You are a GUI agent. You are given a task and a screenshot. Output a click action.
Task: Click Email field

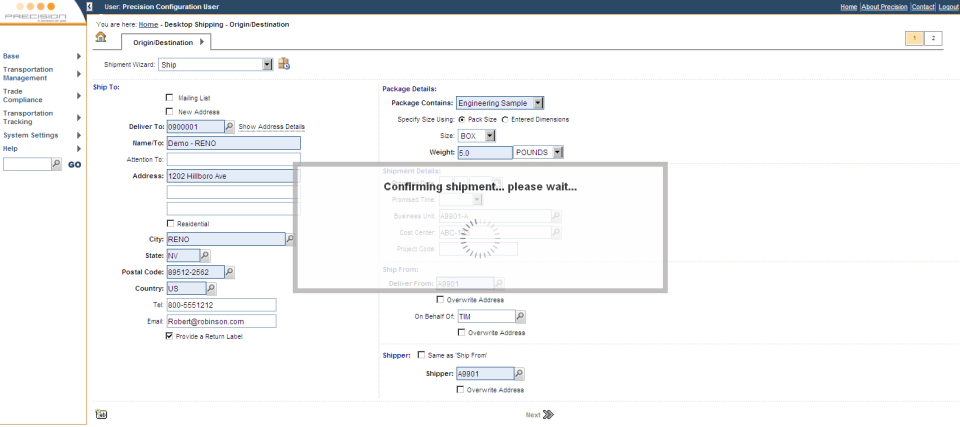tap(221, 321)
